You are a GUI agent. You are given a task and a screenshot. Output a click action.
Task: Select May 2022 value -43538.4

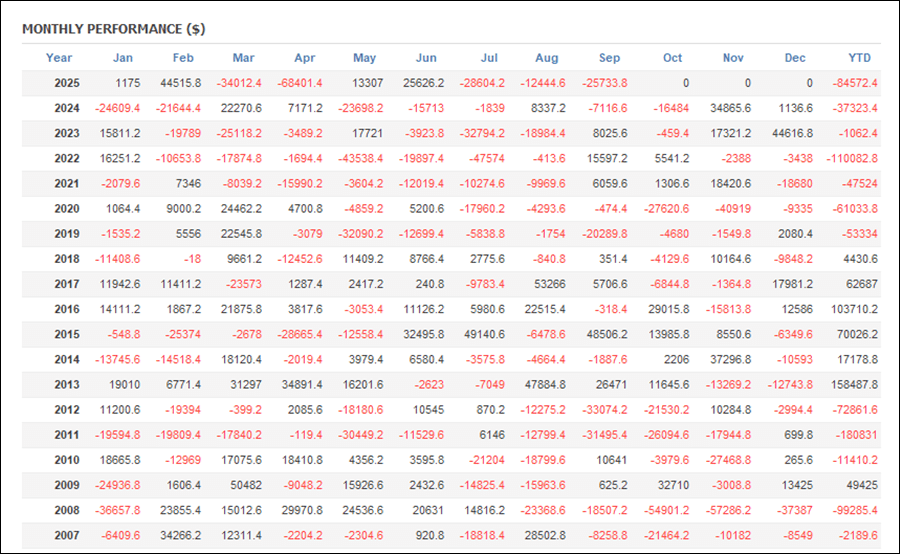361,158
